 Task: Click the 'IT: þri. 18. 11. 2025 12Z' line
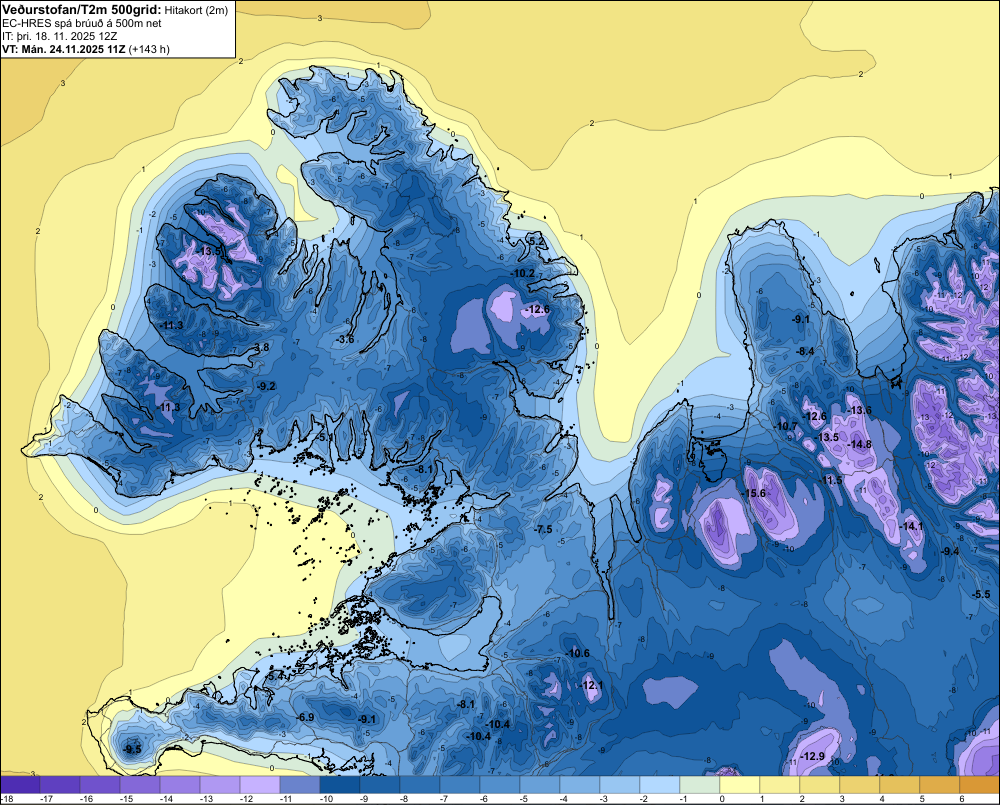[x=59, y=36]
